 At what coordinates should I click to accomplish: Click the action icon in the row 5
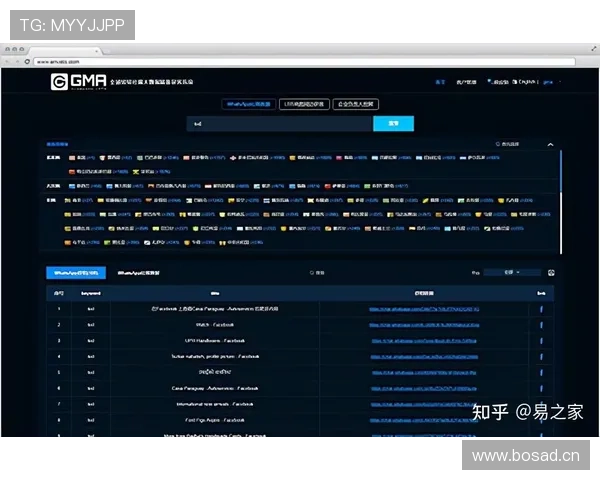(541, 372)
